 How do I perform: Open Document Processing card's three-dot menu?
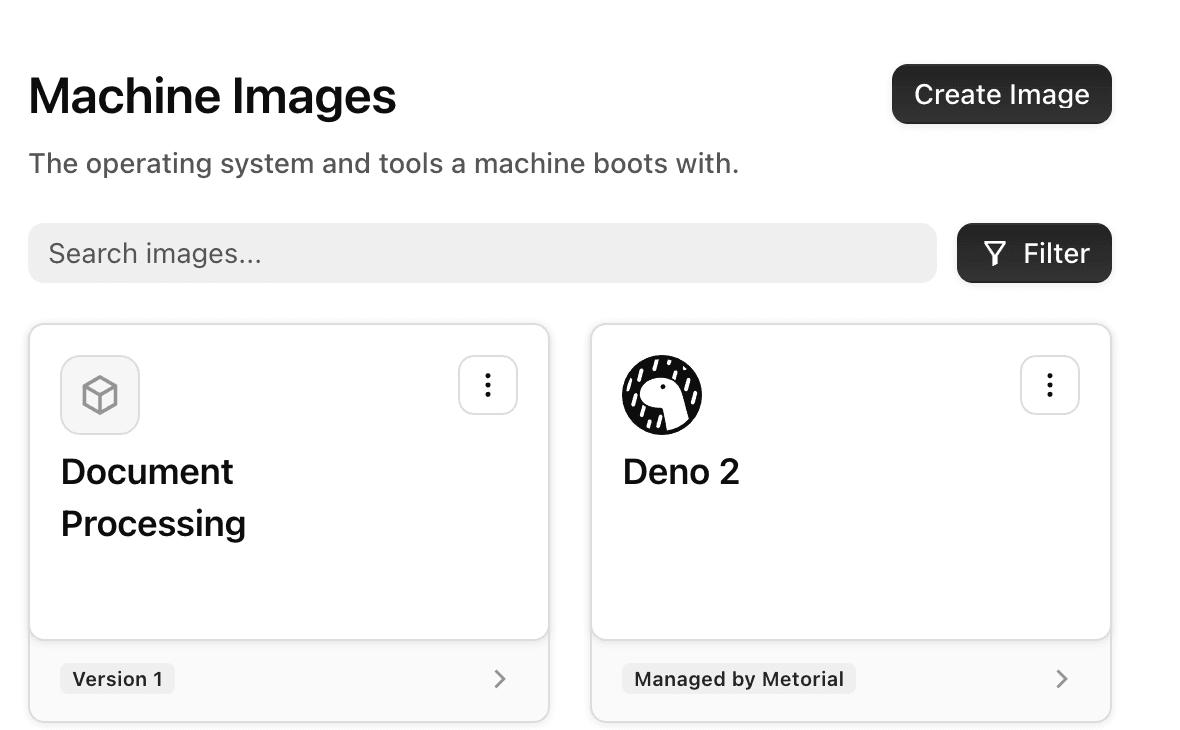488,385
